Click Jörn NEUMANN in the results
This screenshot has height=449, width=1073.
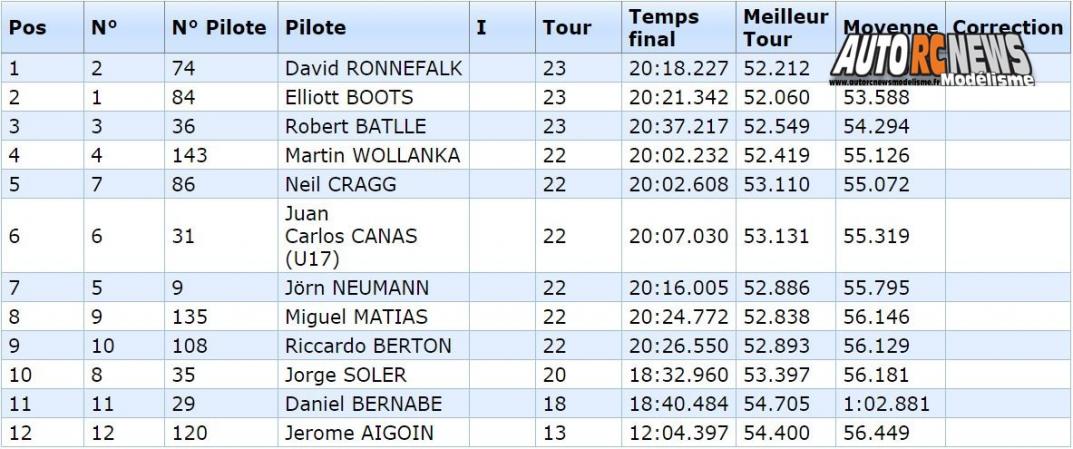click(x=357, y=287)
